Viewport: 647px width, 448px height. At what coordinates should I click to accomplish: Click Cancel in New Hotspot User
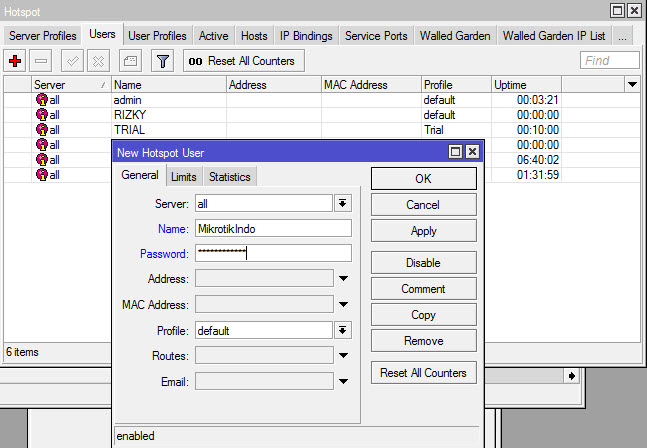[x=423, y=205]
